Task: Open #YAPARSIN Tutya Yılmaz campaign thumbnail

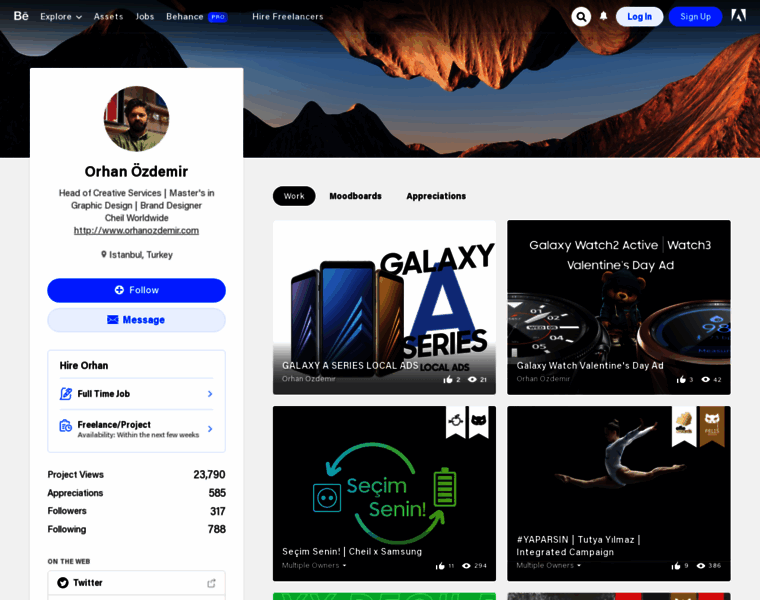Action: coord(619,493)
